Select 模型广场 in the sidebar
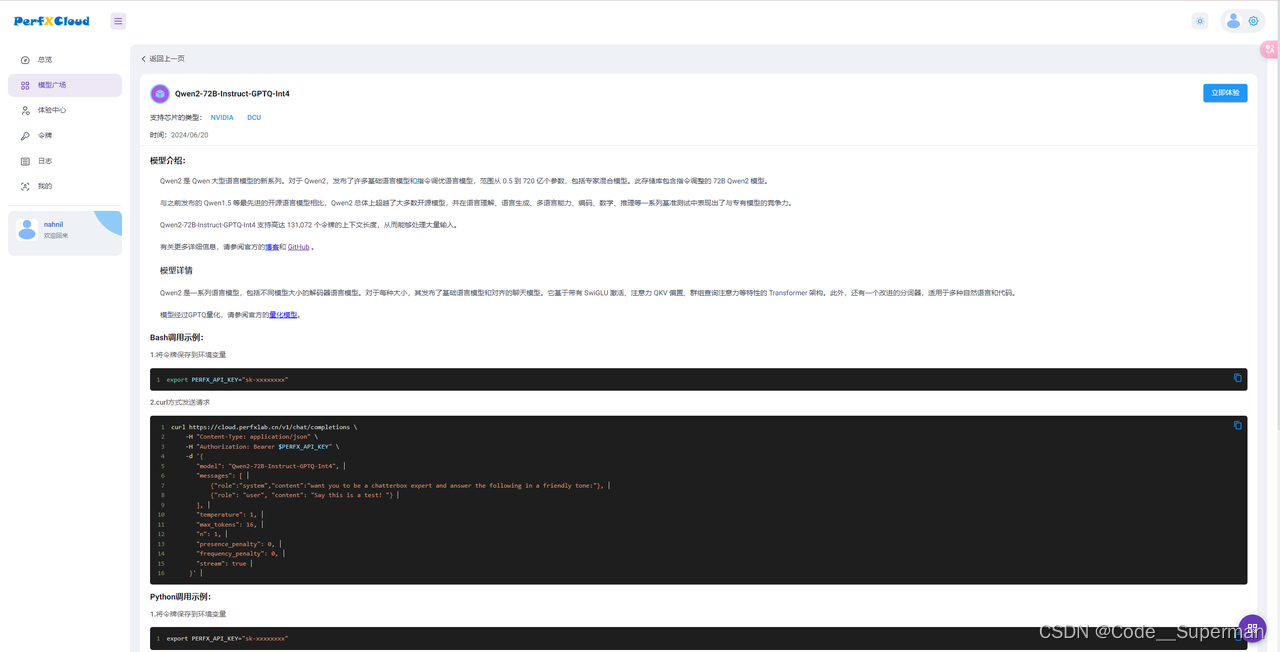The width and height of the screenshot is (1280, 652). [65, 85]
